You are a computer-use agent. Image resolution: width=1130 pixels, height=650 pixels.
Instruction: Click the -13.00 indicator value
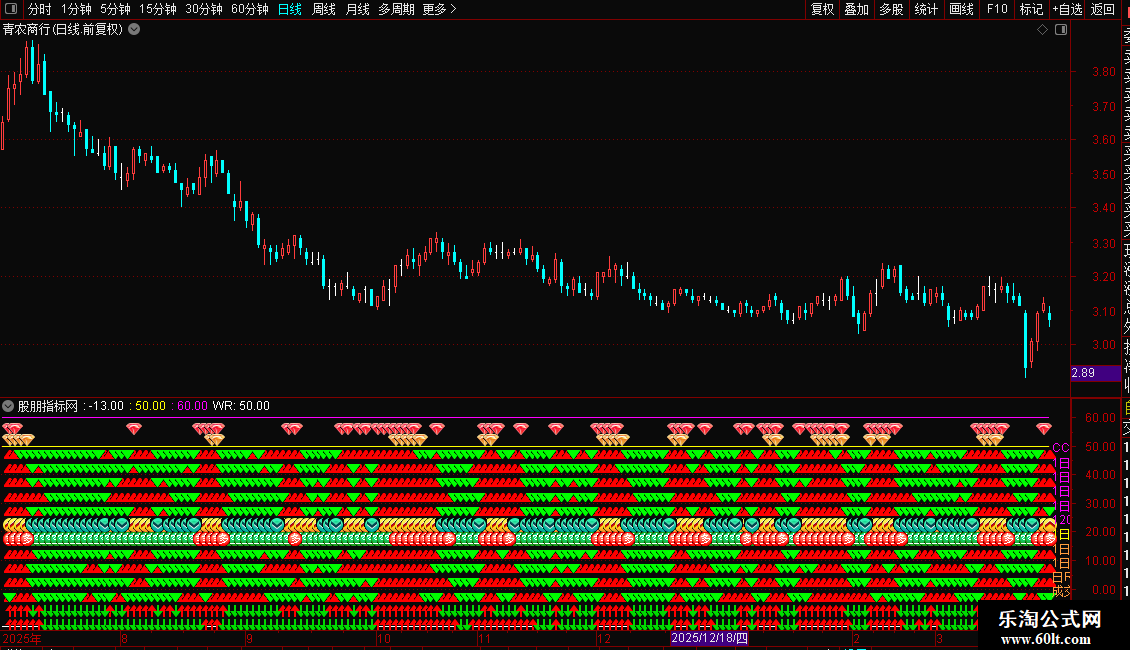pos(106,406)
